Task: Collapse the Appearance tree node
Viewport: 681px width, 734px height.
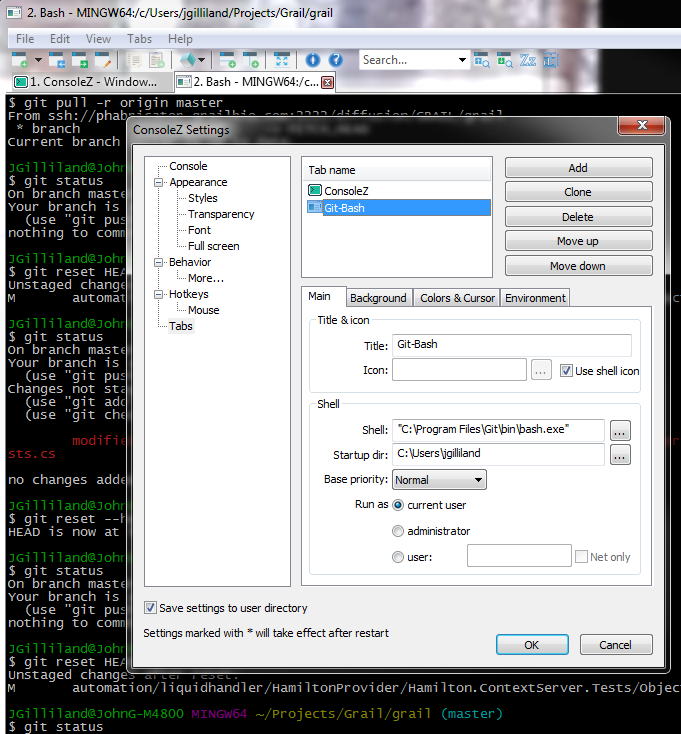Action: [159, 183]
